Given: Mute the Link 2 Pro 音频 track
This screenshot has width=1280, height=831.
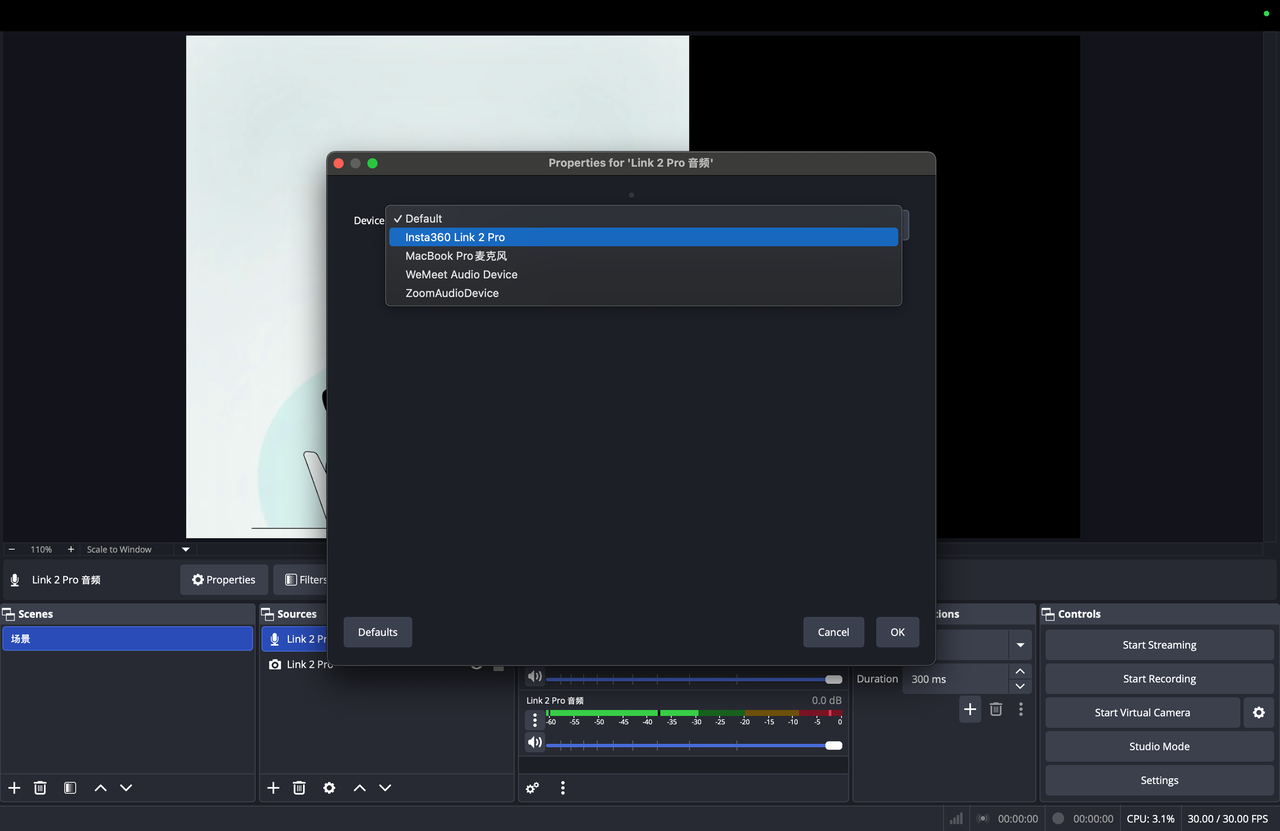Looking at the screenshot, I should [x=535, y=743].
